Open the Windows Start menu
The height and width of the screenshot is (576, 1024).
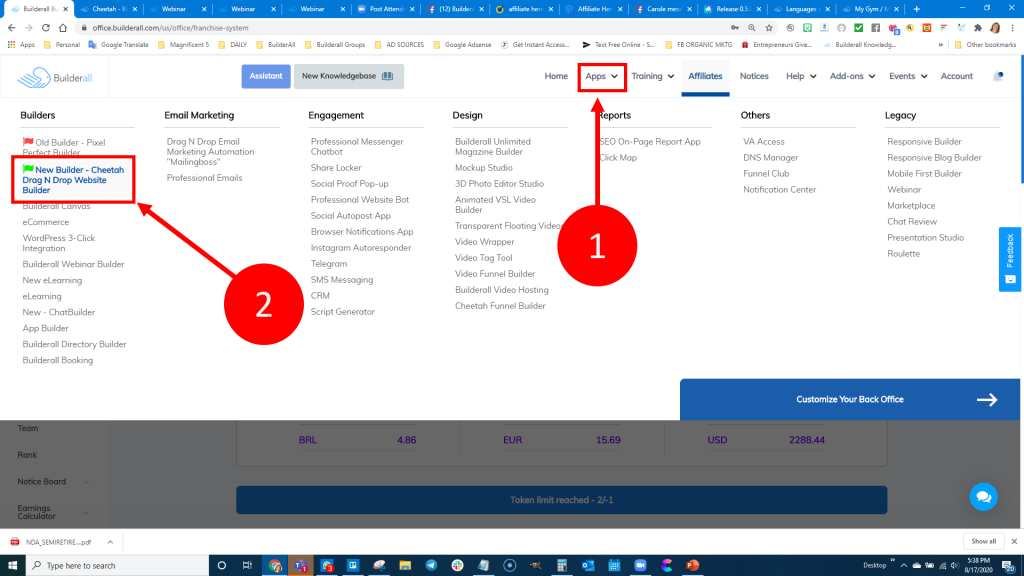pos(12,566)
